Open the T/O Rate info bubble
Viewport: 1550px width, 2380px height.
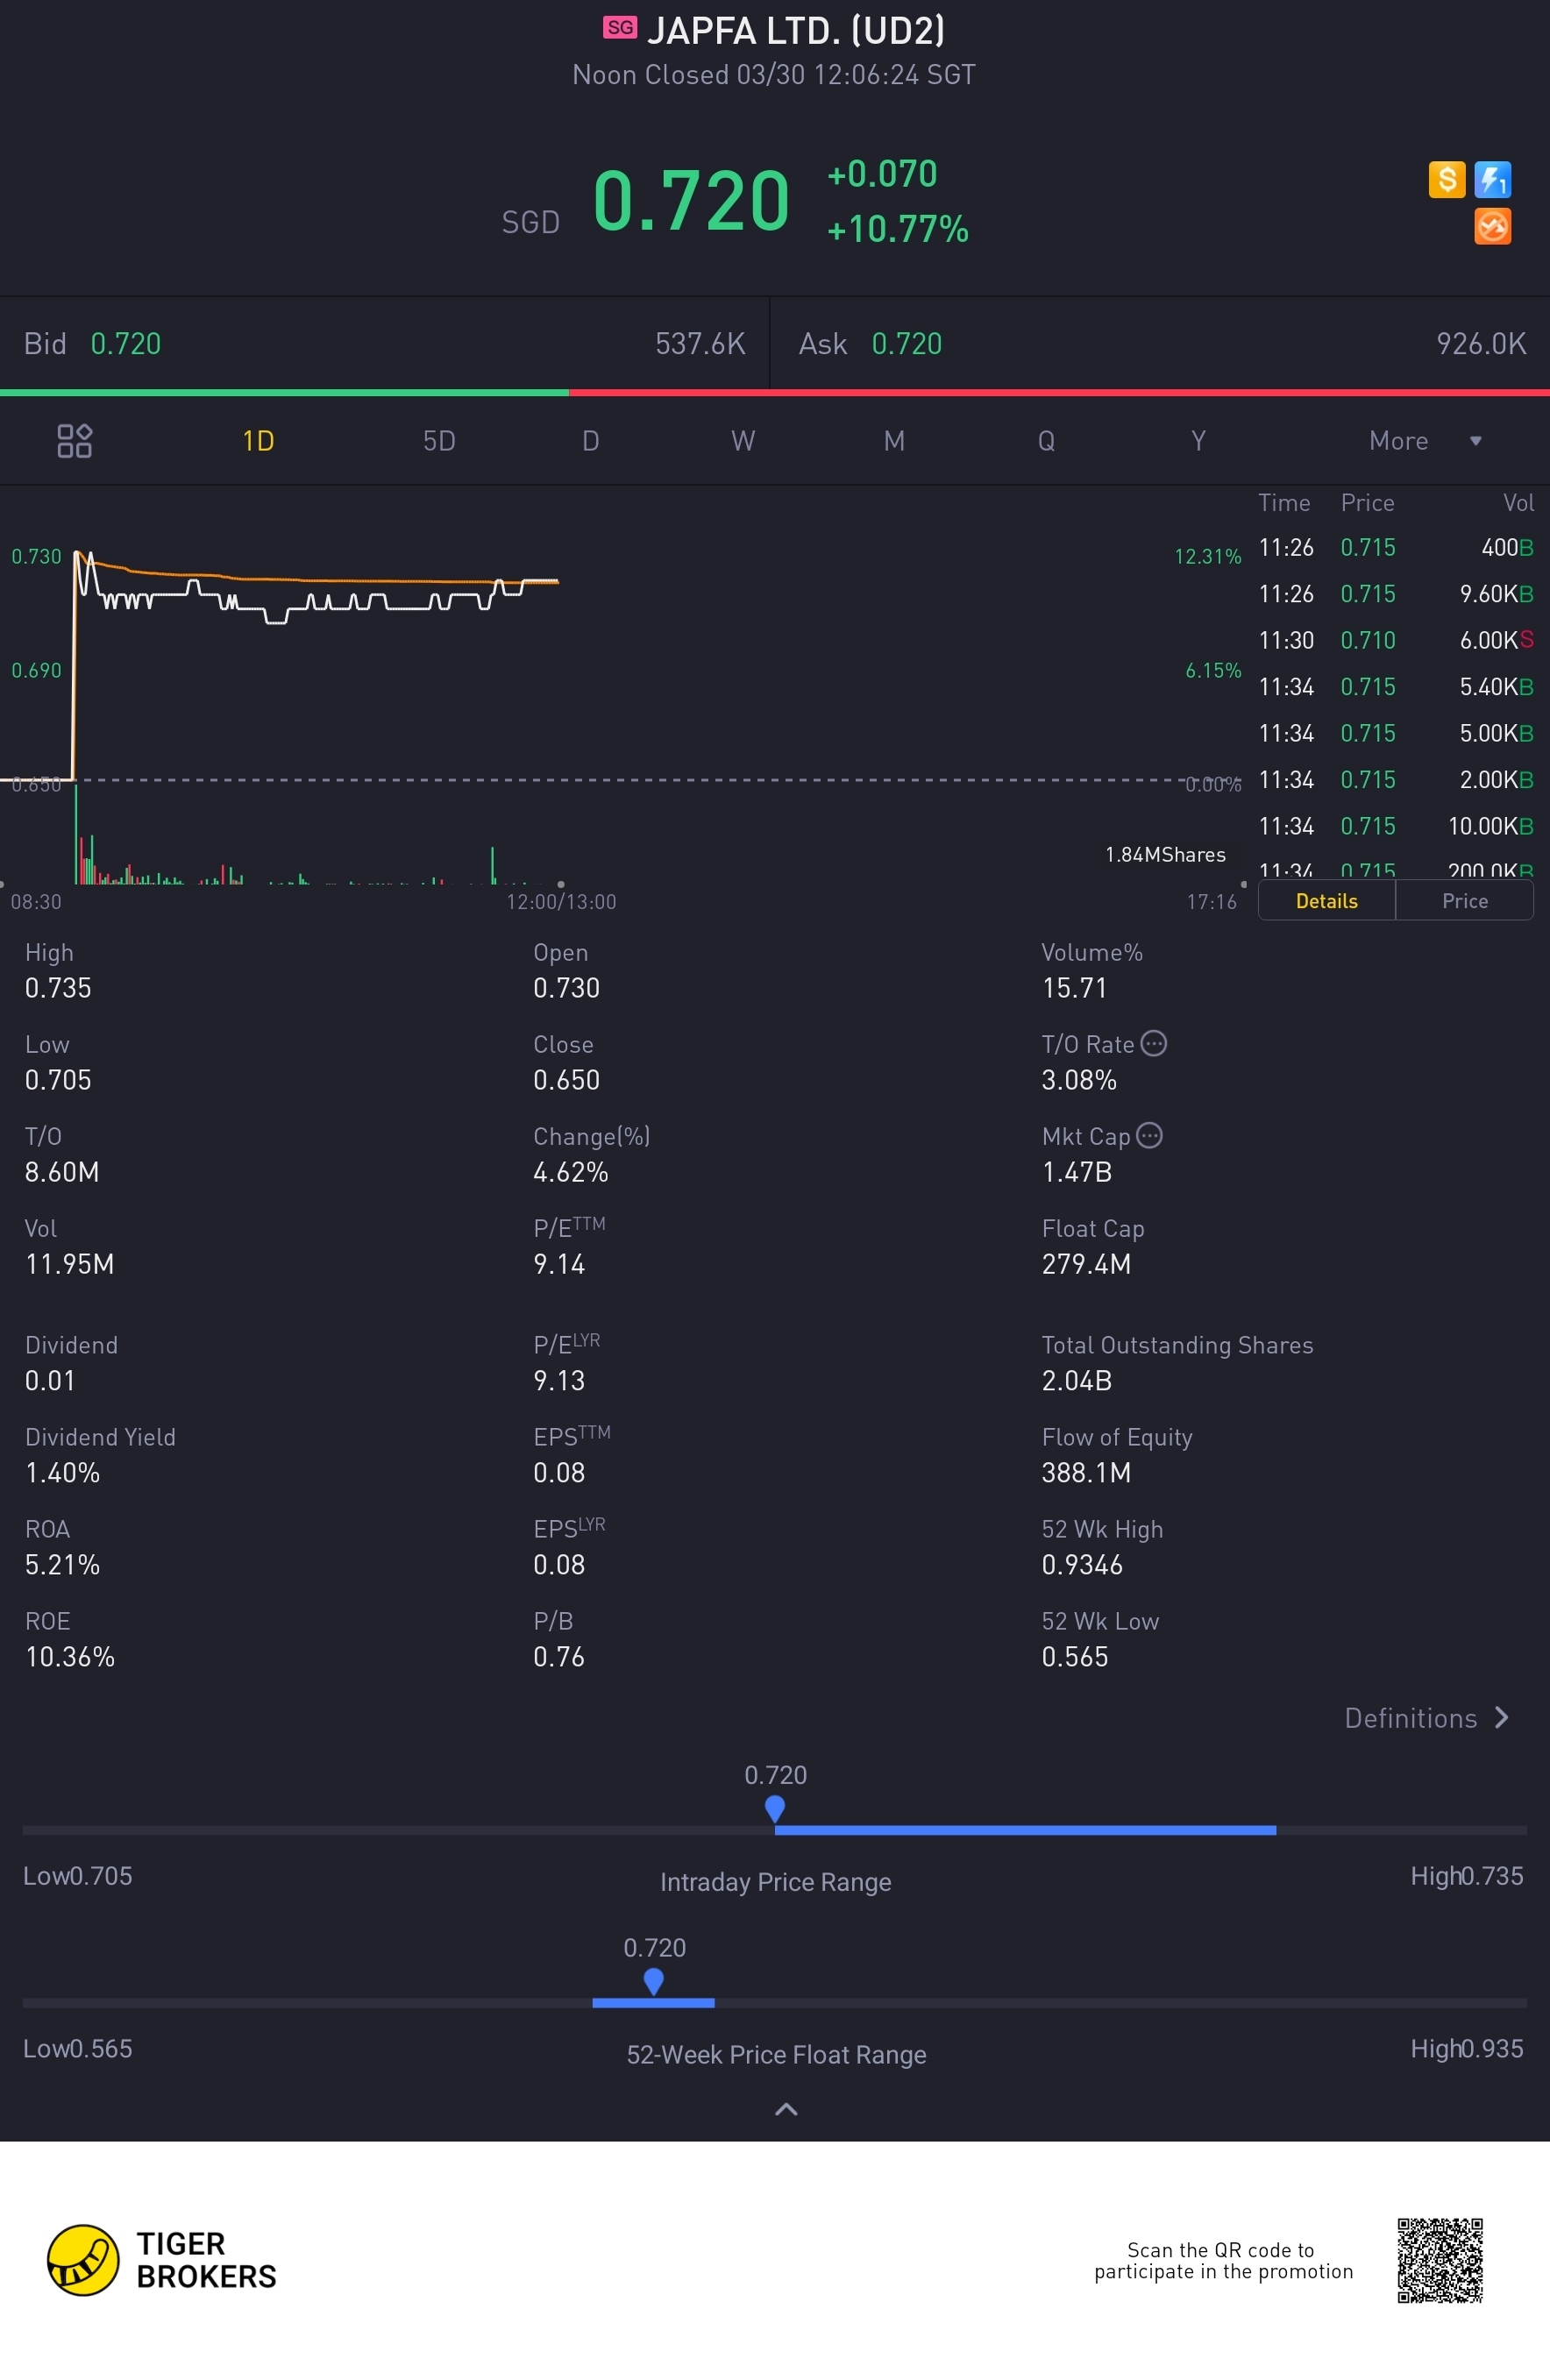pyautogui.click(x=1153, y=1043)
